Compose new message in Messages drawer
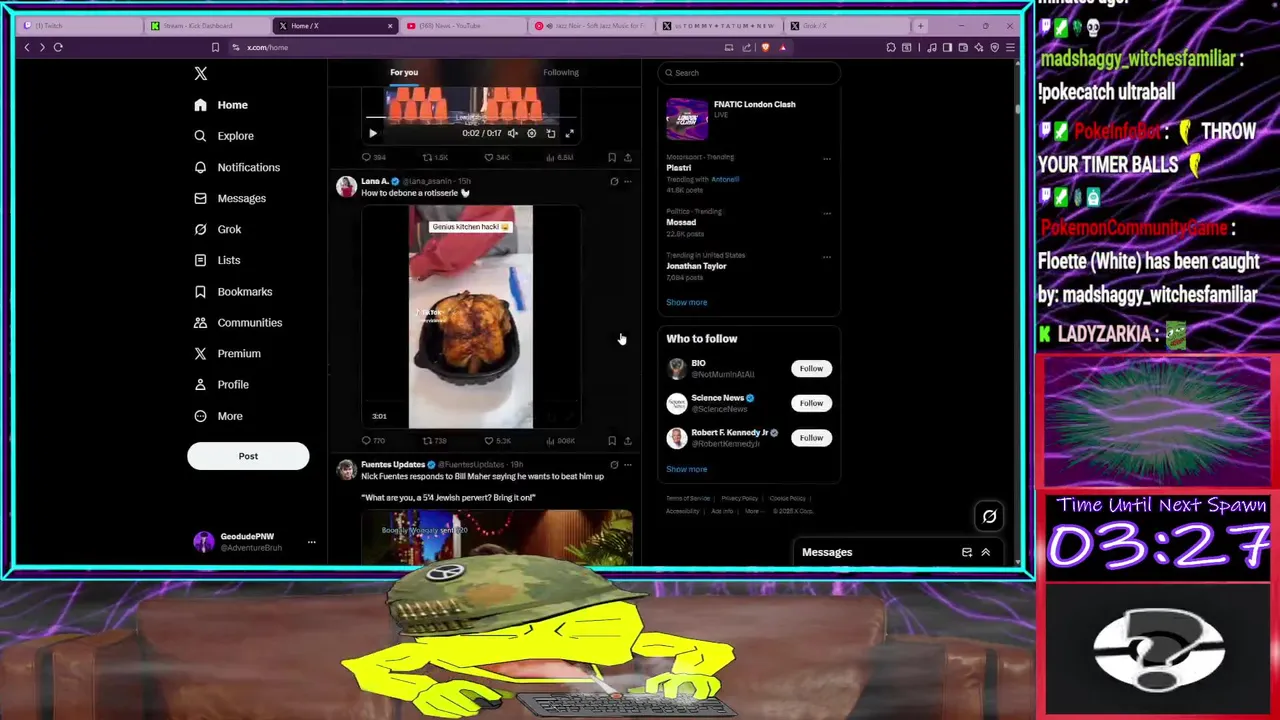This screenshot has height=720, width=1280. coord(966,552)
